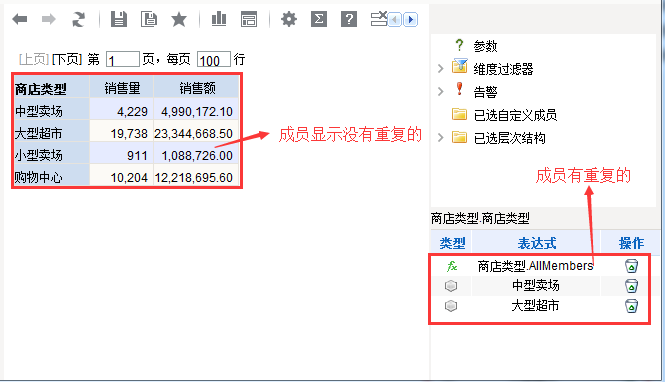Image resolution: width=665 pixels, height=382 pixels.
Task: Click the question mark help icon
Action: click(349, 19)
